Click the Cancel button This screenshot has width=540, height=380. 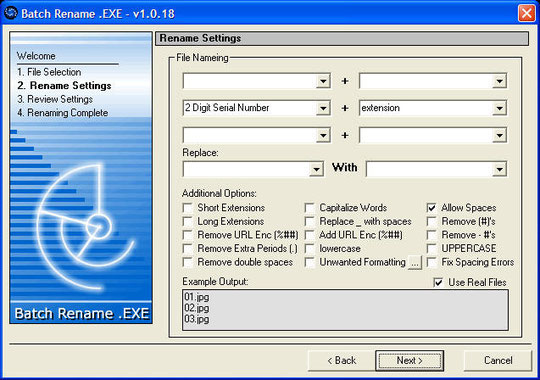click(498, 360)
